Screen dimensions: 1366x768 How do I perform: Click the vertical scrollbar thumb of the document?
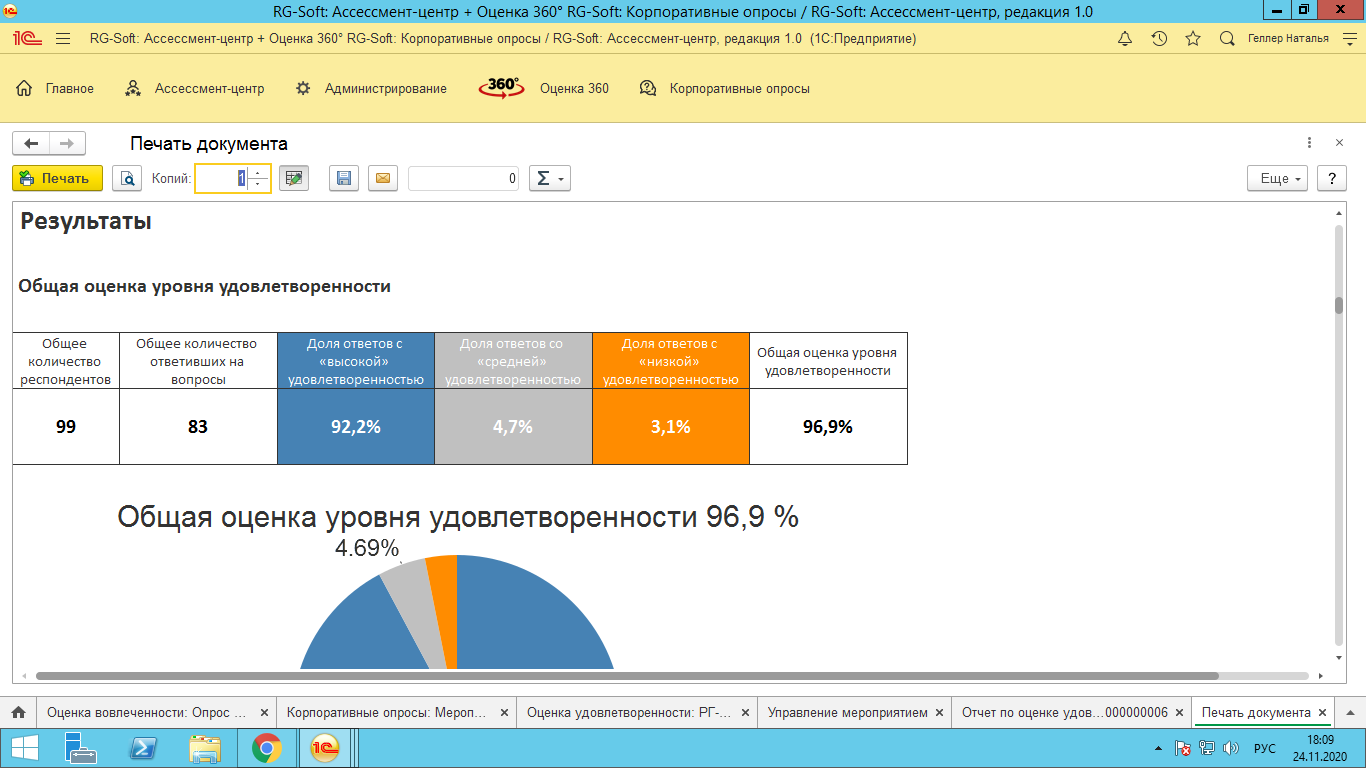1339,306
